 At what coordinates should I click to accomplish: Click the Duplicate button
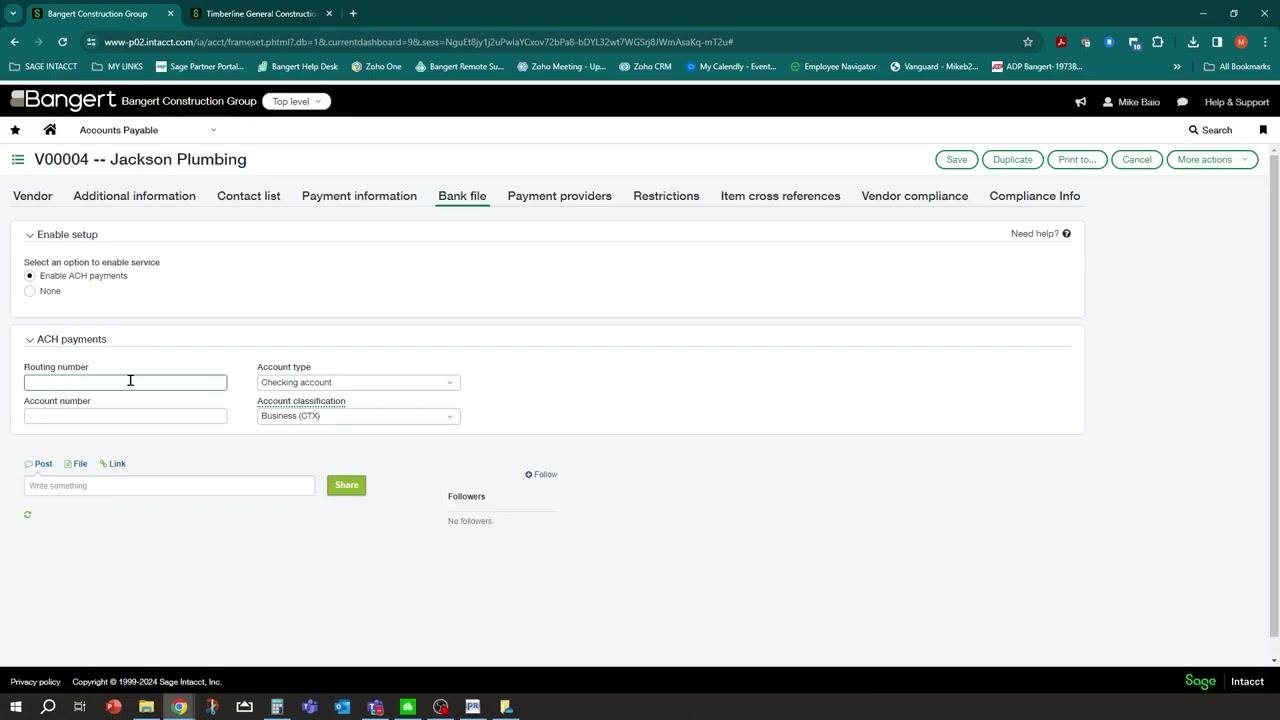coord(1012,160)
